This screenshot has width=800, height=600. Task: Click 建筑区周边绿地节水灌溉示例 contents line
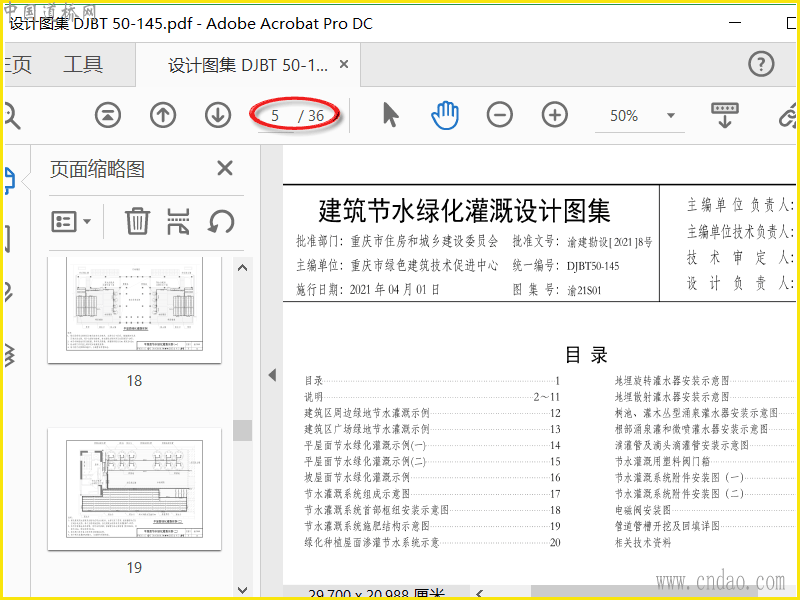(432, 413)
